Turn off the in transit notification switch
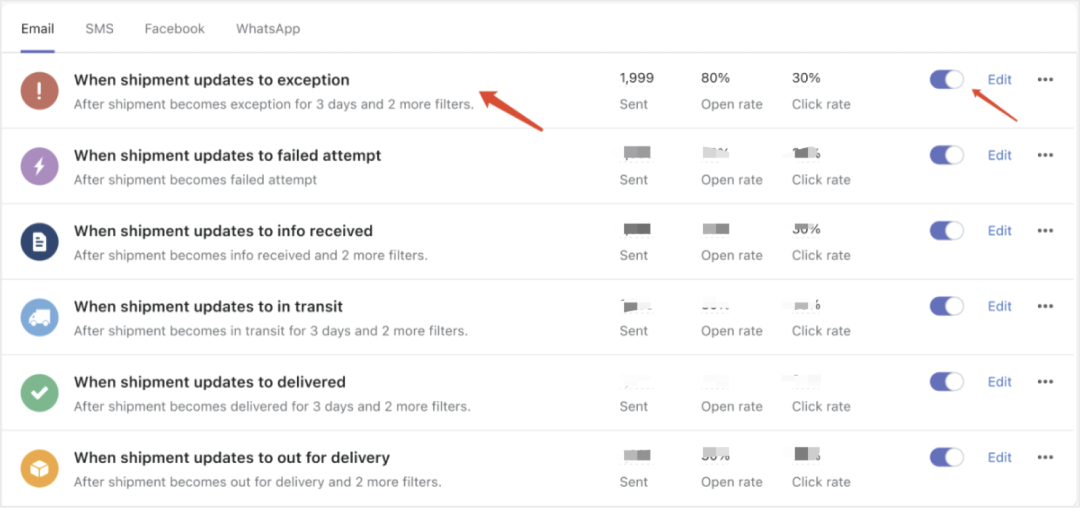 [x=946, y=306]
